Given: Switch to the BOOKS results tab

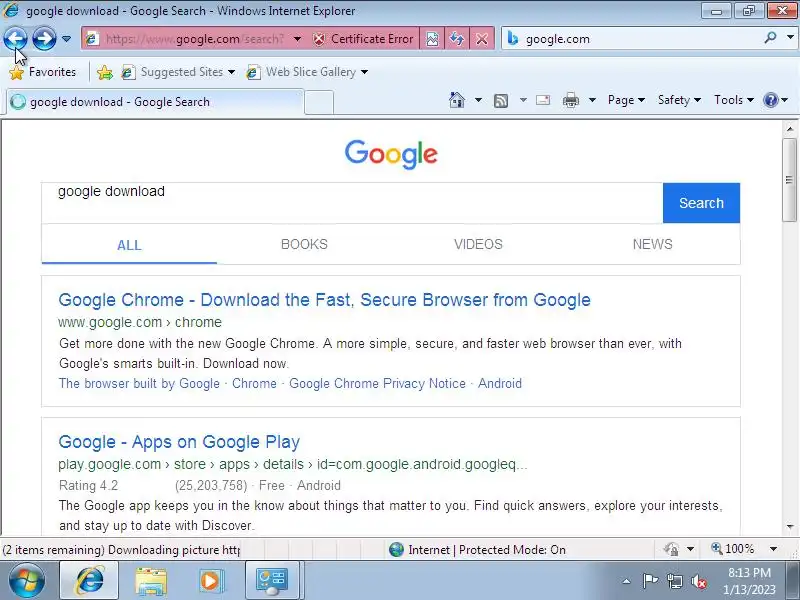Looking at the screenshot, I should 304,244.
